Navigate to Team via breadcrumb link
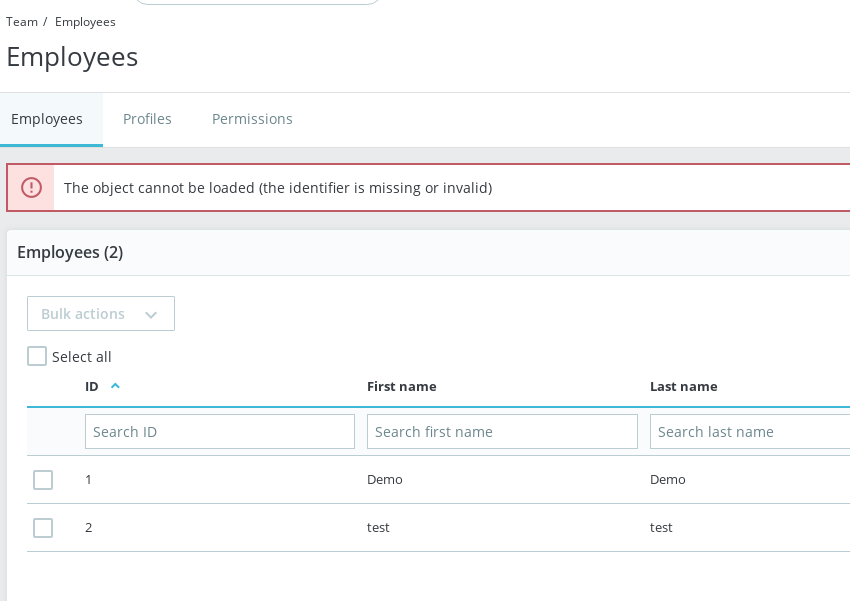850x601 pixels. (22, 21)
